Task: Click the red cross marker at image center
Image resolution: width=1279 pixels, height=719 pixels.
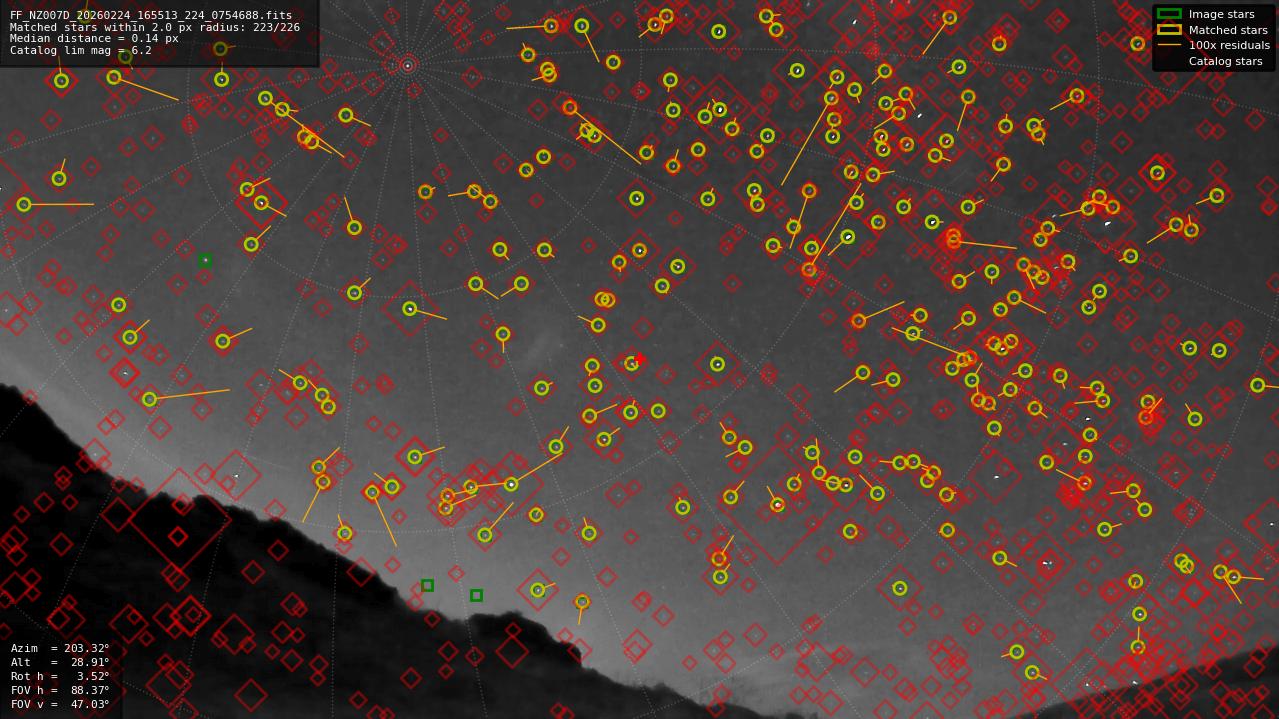Action: click(x=640, y=359)
